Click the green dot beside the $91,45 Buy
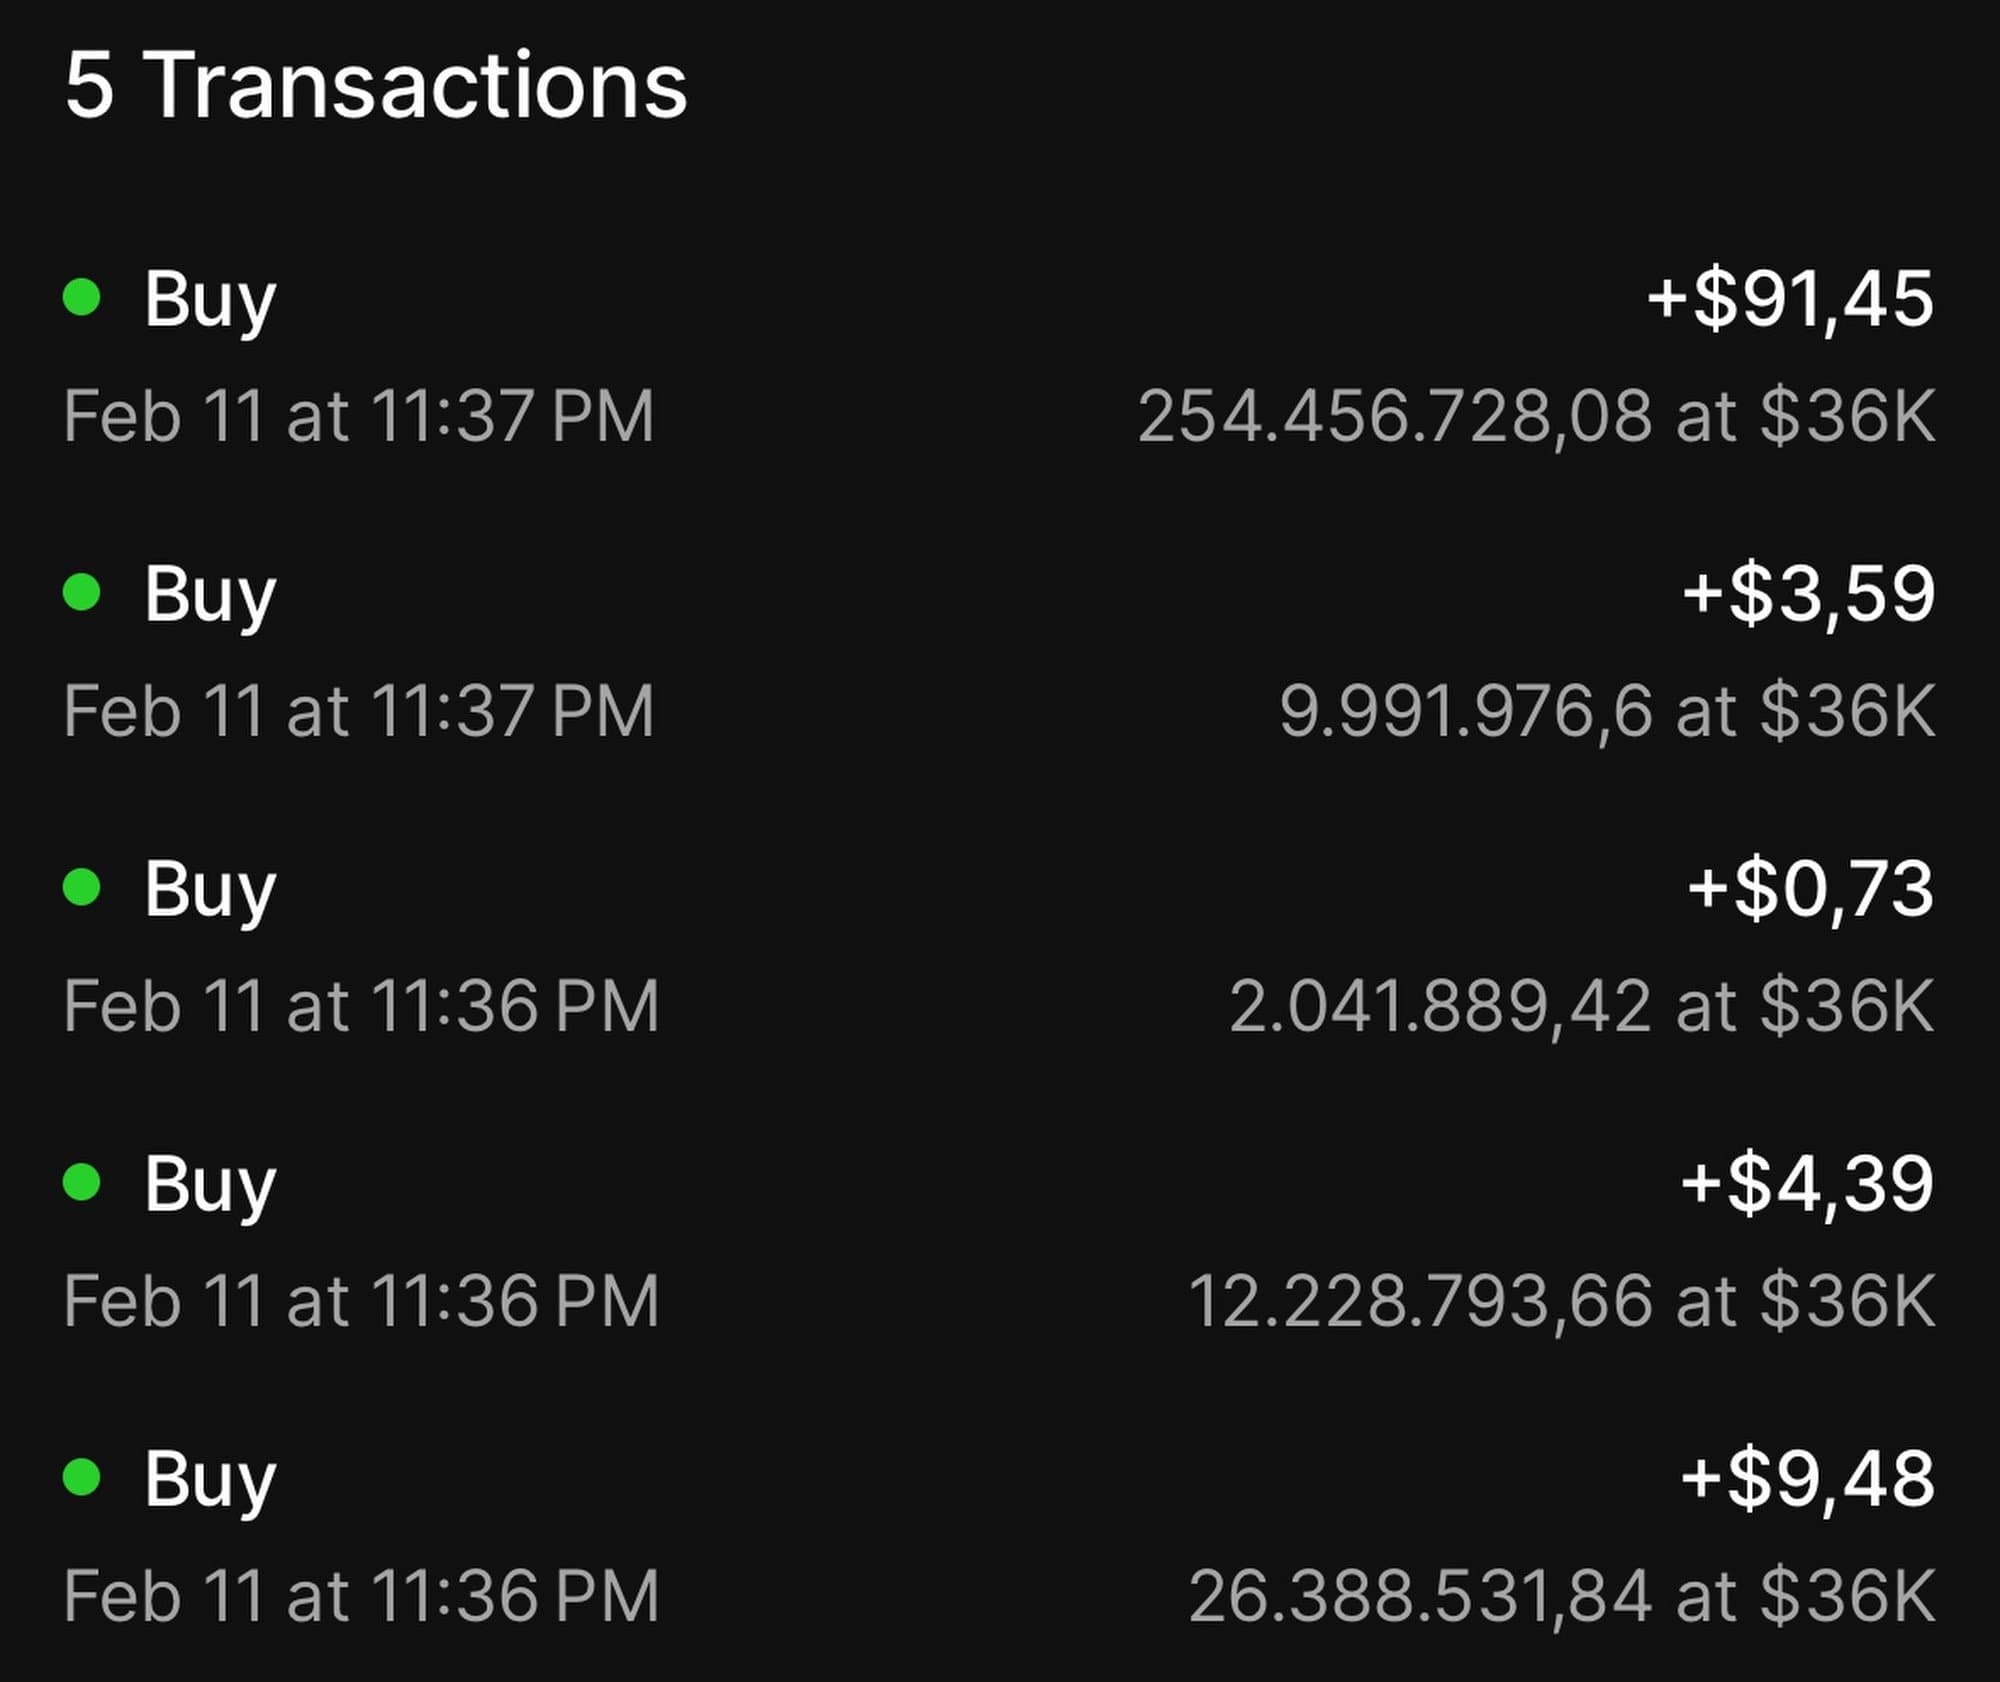 coord(81,297)
